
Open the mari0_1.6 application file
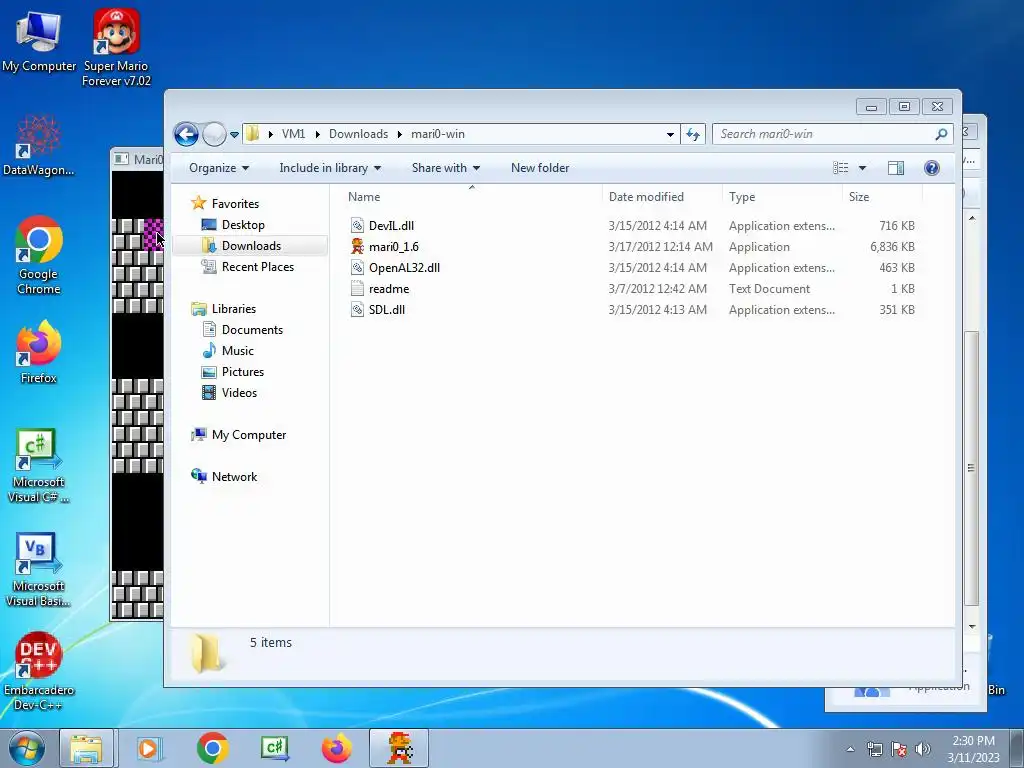tap(393, 247)
